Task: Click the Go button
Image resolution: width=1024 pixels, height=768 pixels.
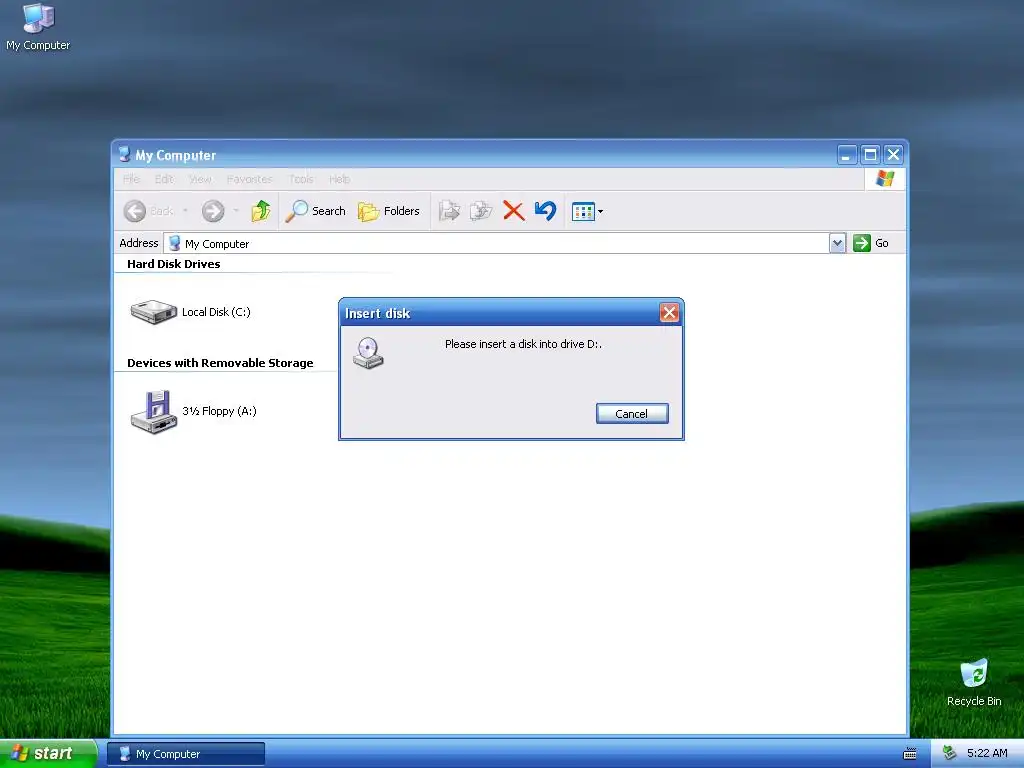Action: pyautogui.click(x=871, y=243)
